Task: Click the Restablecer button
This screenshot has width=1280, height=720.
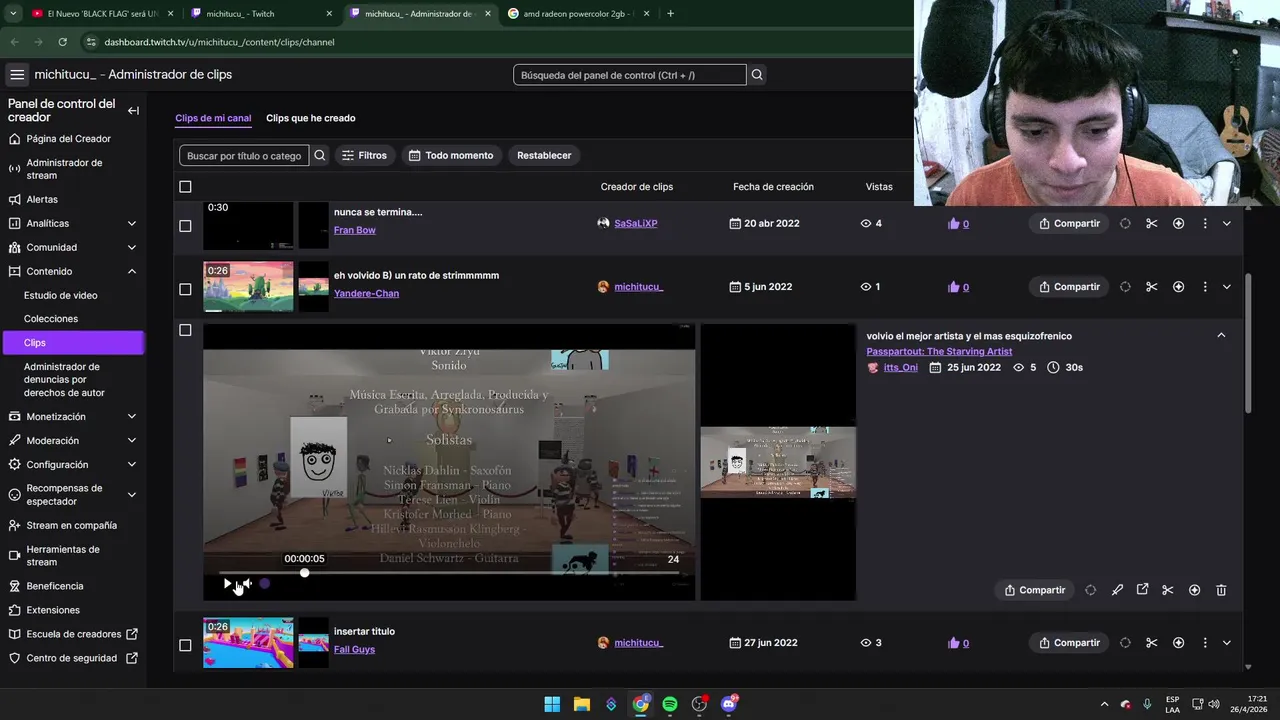Action: (x=544, y=155)
